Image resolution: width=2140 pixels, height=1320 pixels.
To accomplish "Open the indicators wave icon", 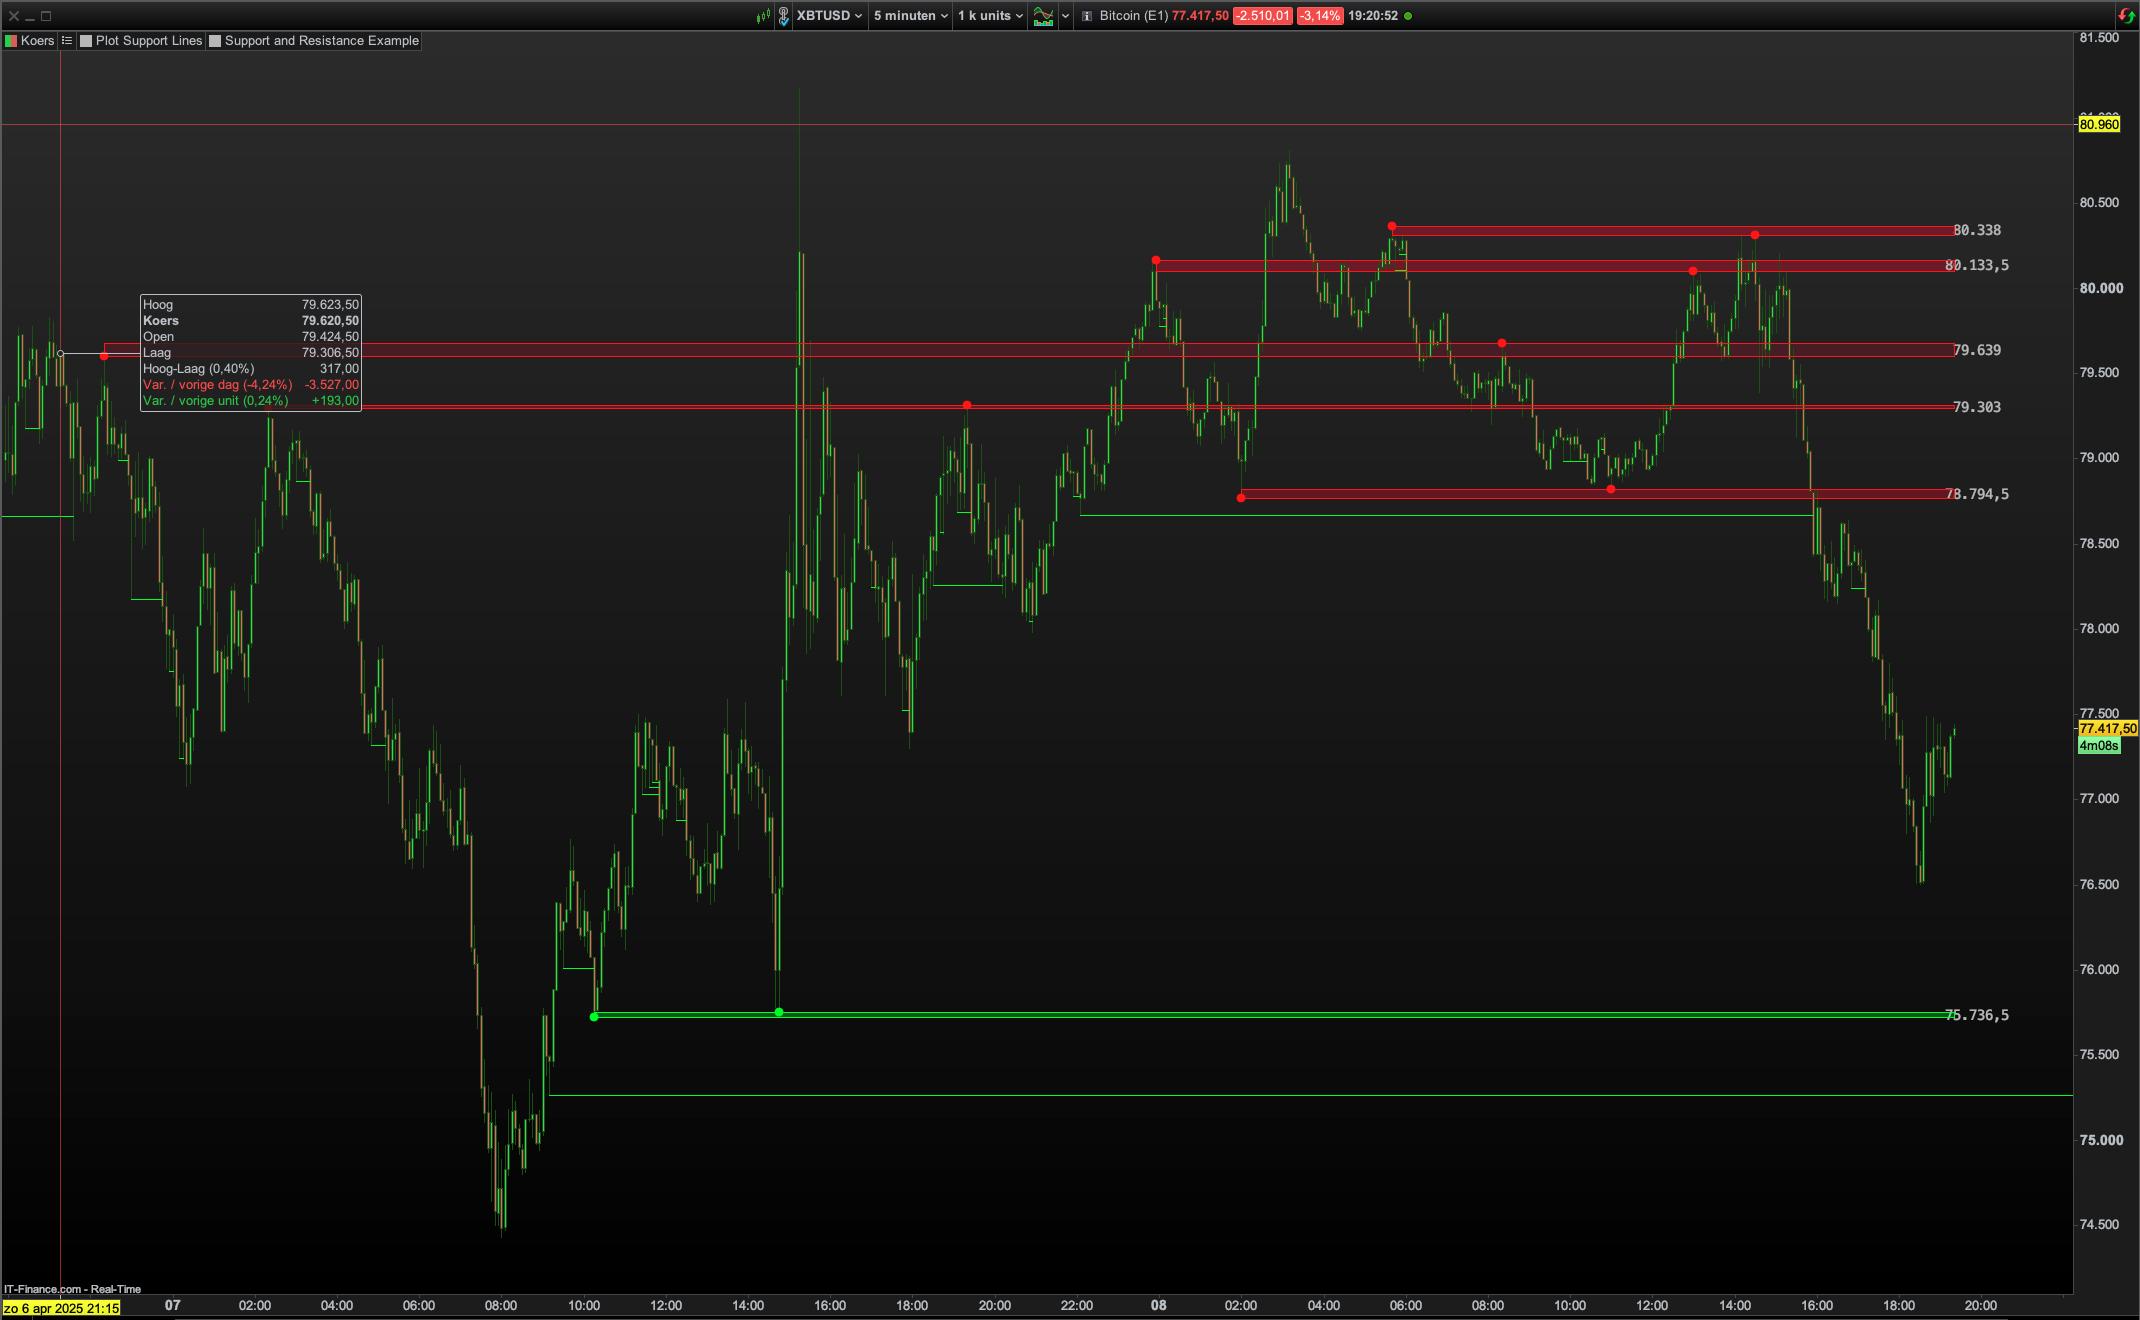I will [1043, 15].
